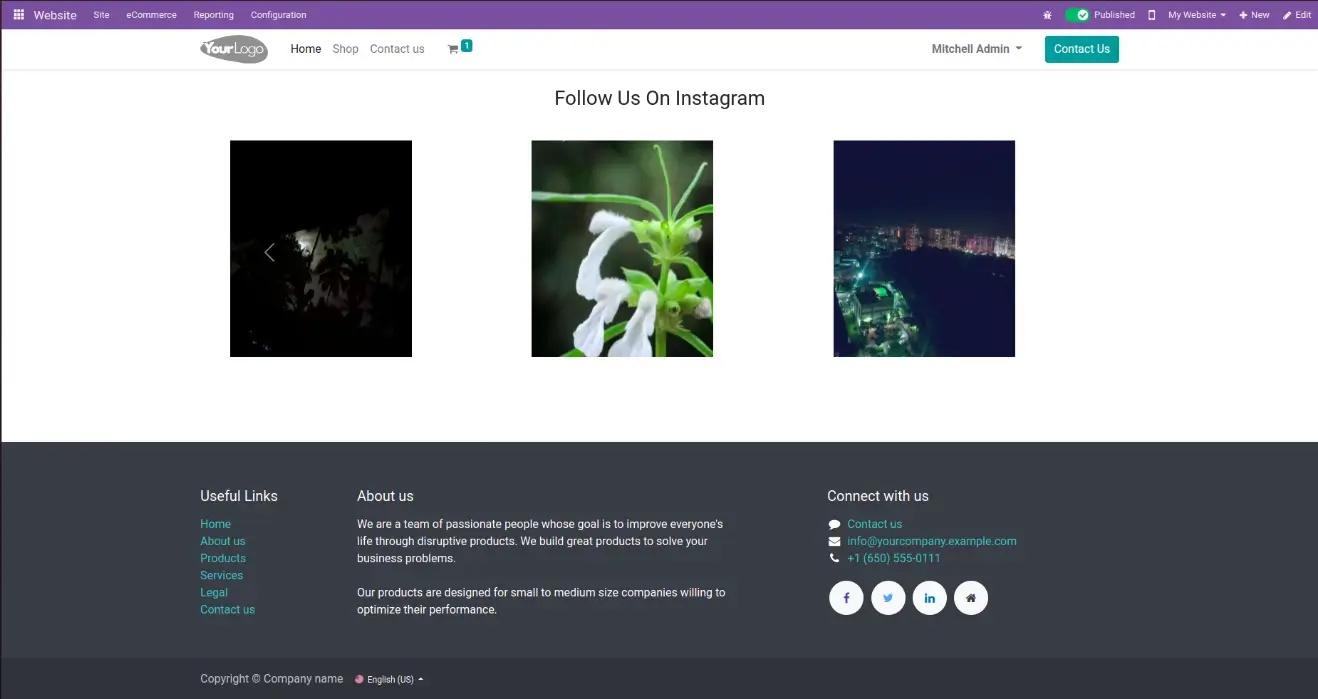
Task: Open the Mitchell Admin account menu
Action: pyautogui.click(x=976, y=48)
